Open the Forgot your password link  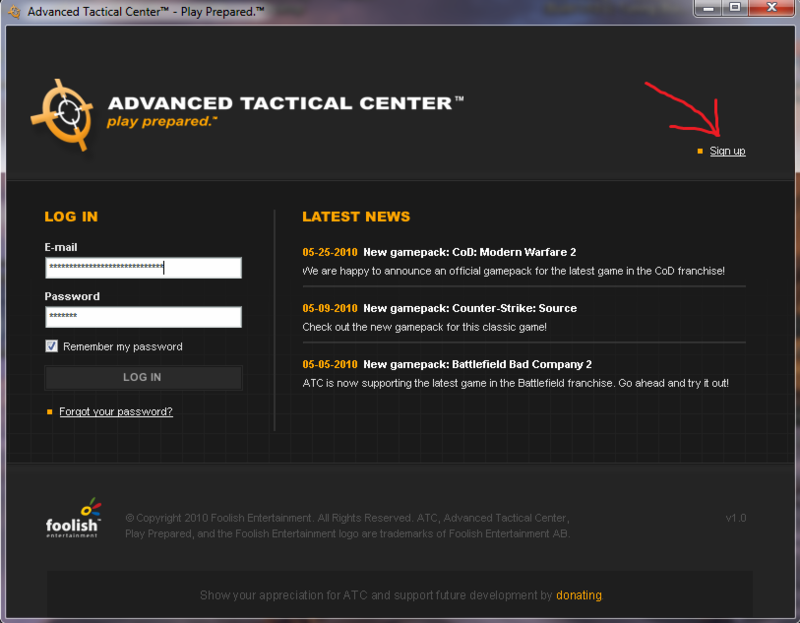[x=116, y=412]
